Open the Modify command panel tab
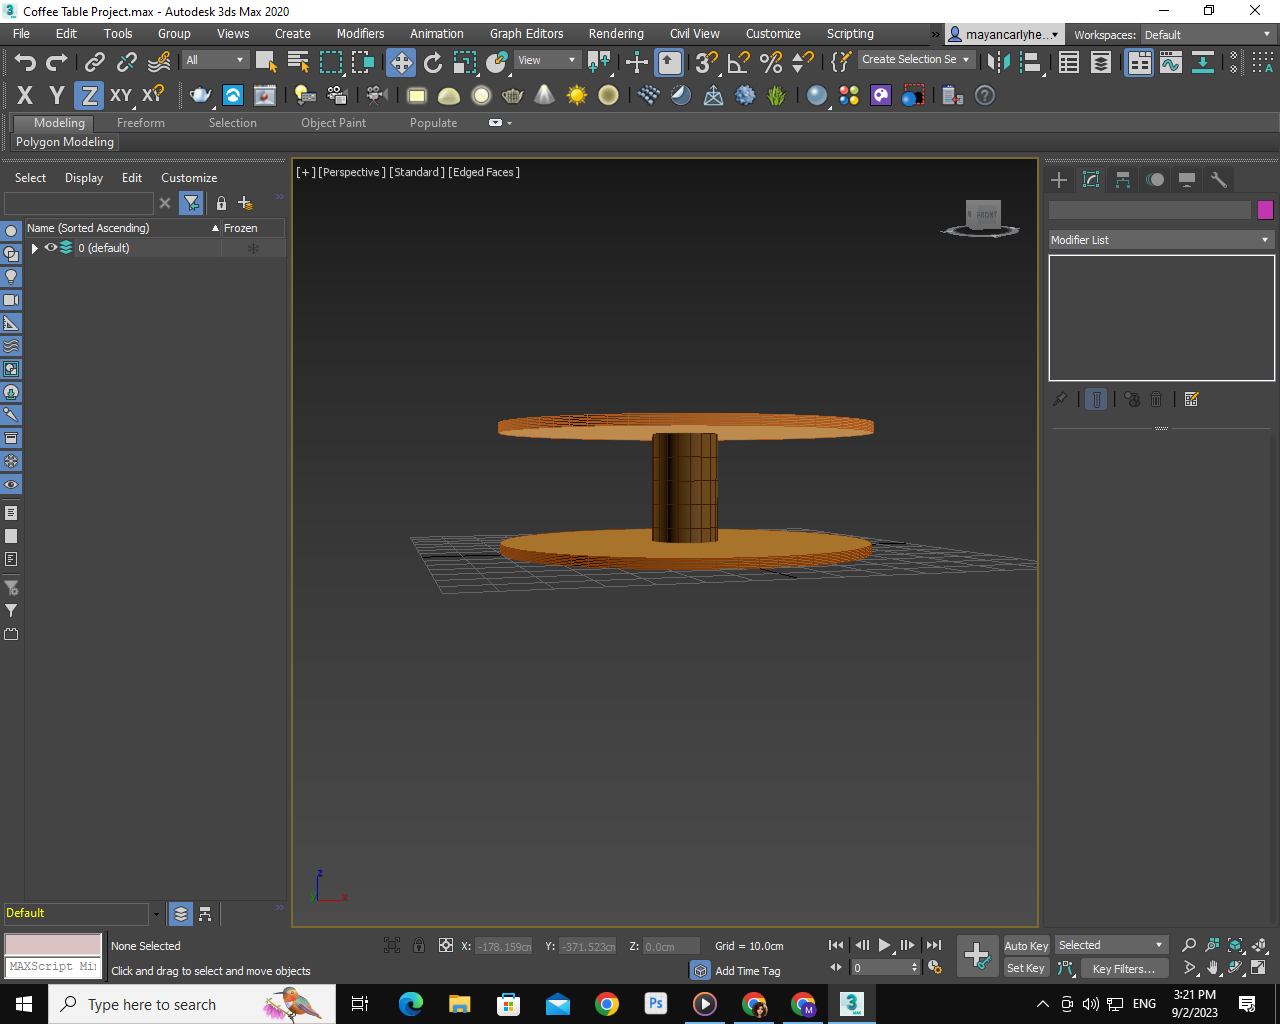Viewport: 1280px width, 1024px height. (1091, 180)
